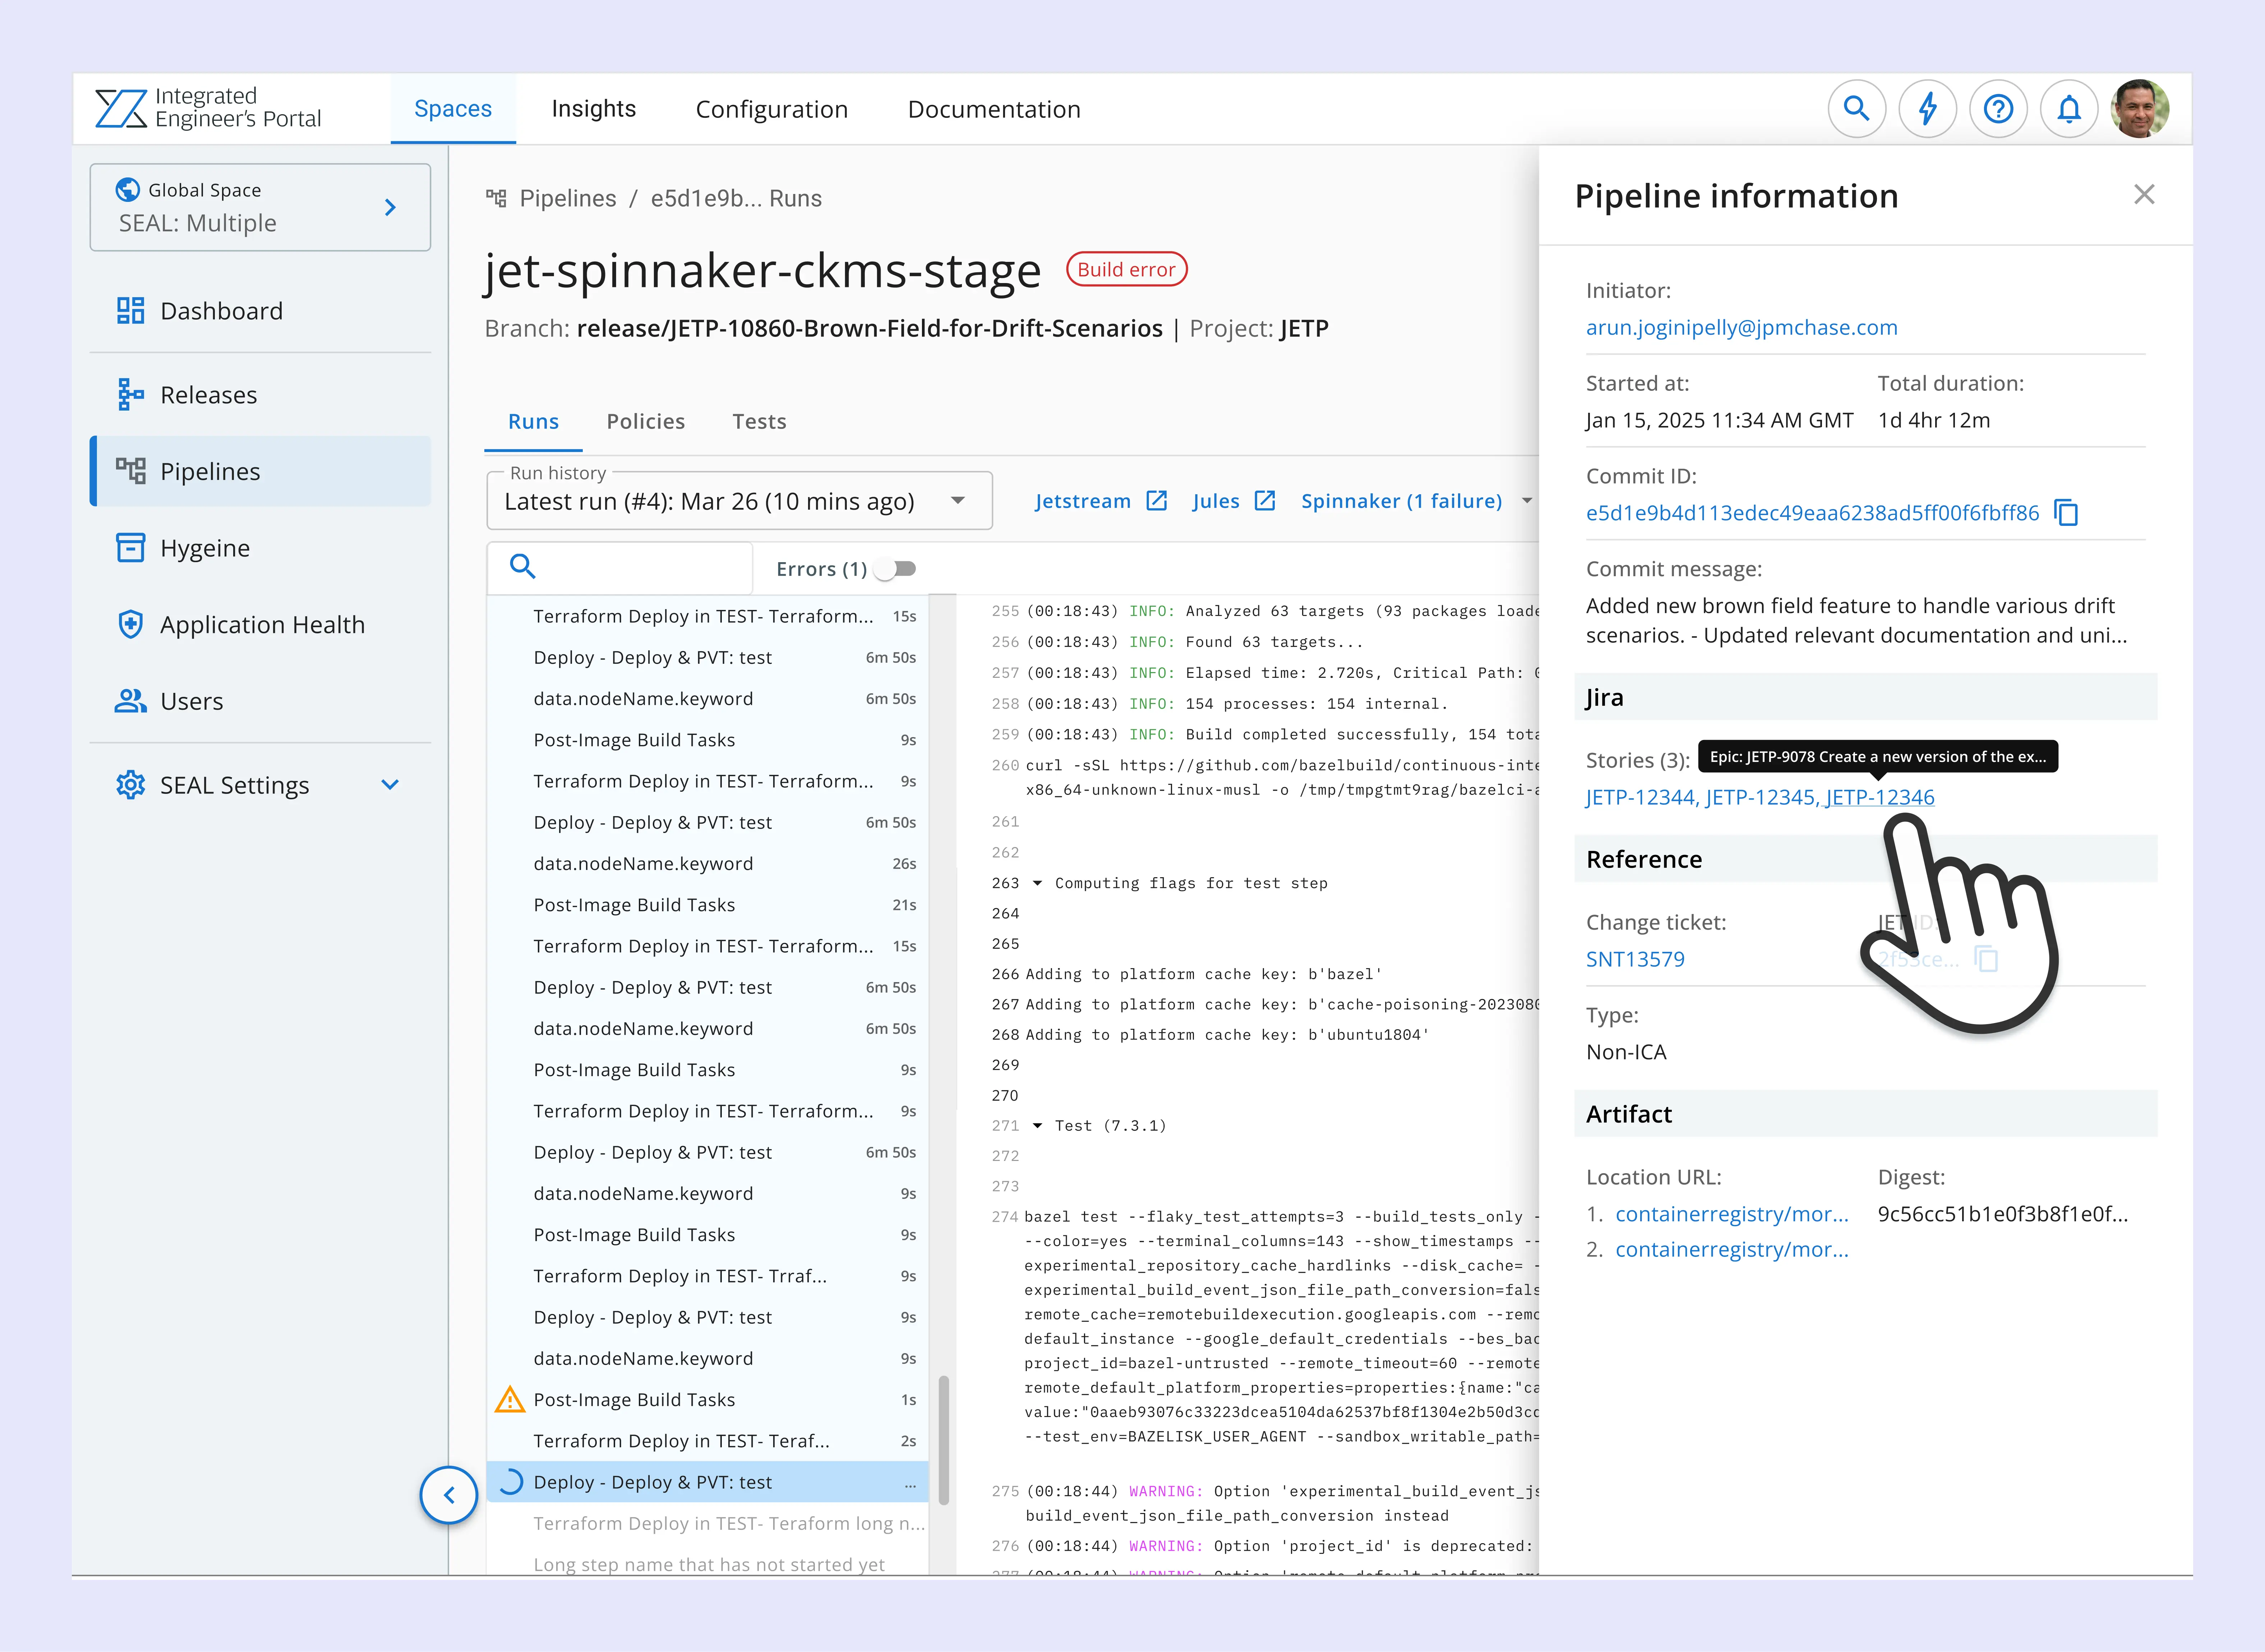The height and width of the screenshot is (1652, 2265).
Task: Select the 'data.nodeName.keyword' 26s step
Action: [x=708, y=864]
